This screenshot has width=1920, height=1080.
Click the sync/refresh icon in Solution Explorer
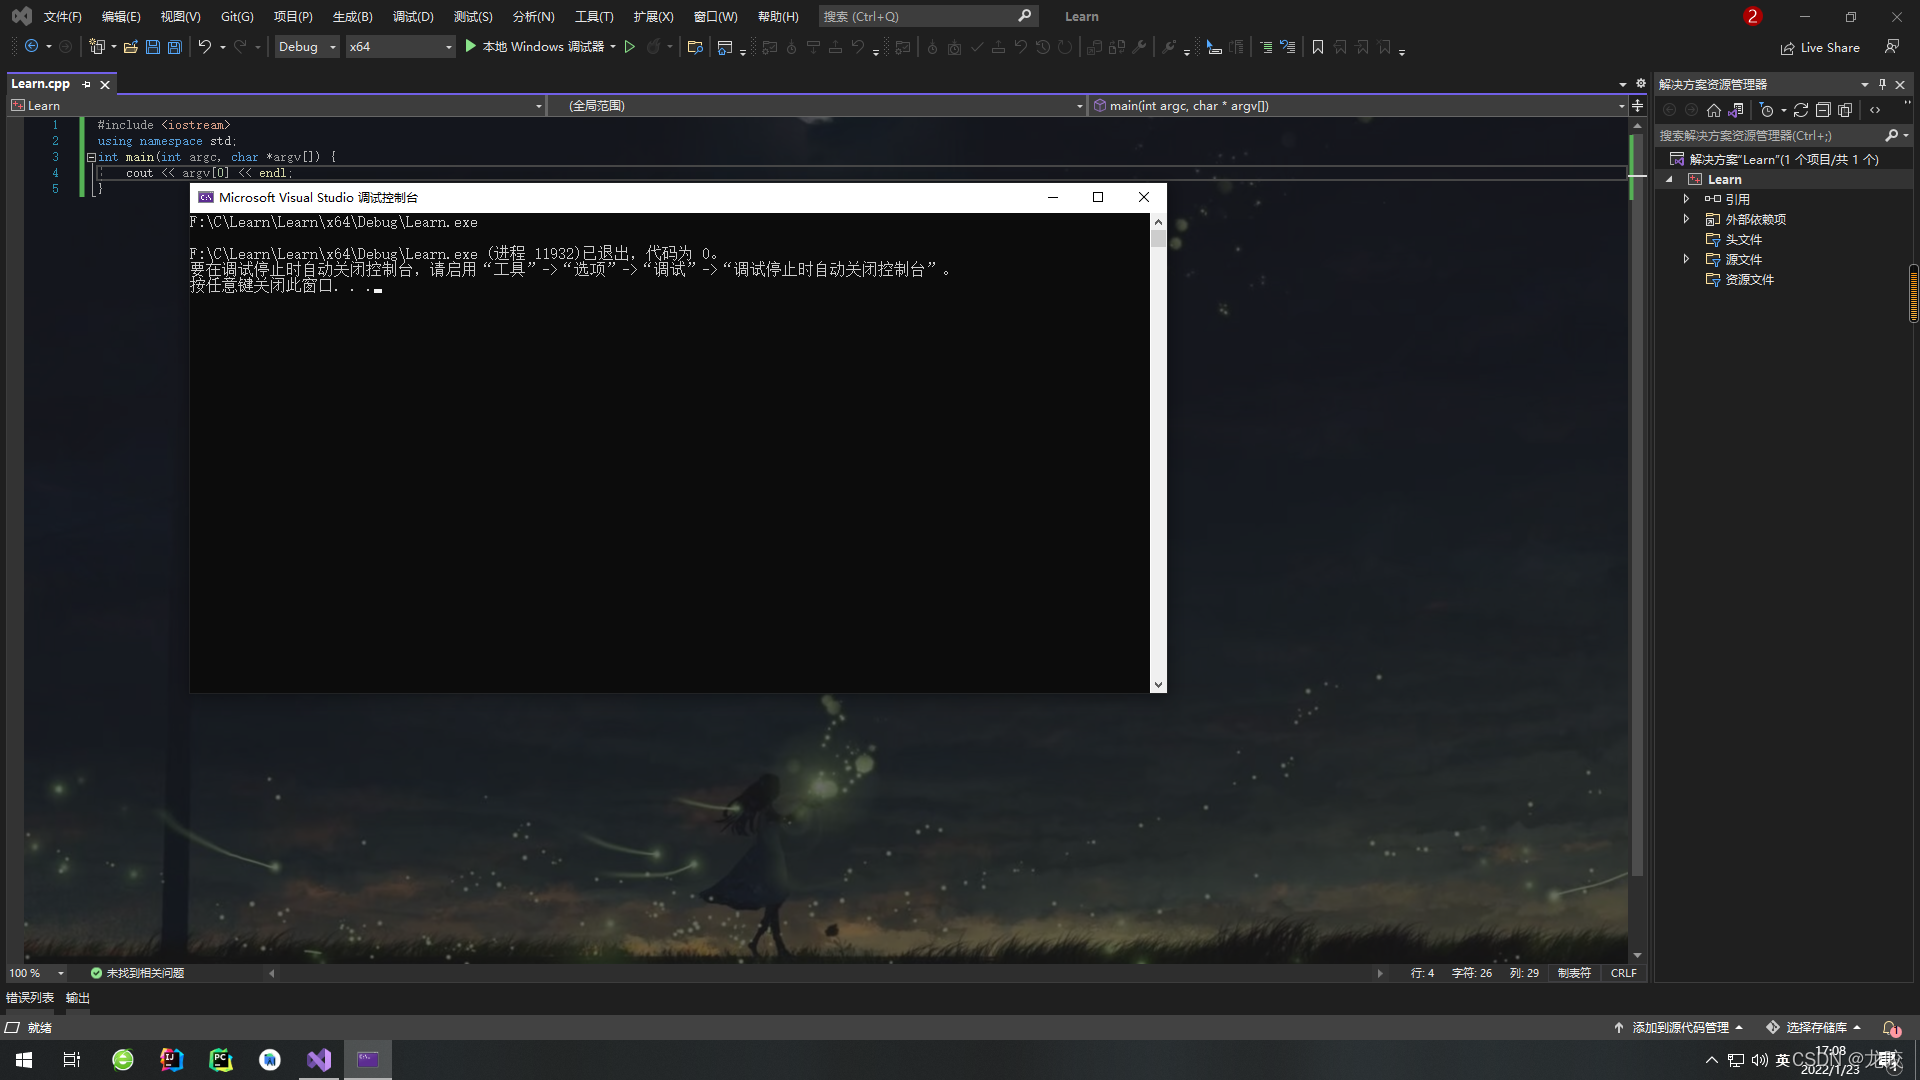[1801, 110]
